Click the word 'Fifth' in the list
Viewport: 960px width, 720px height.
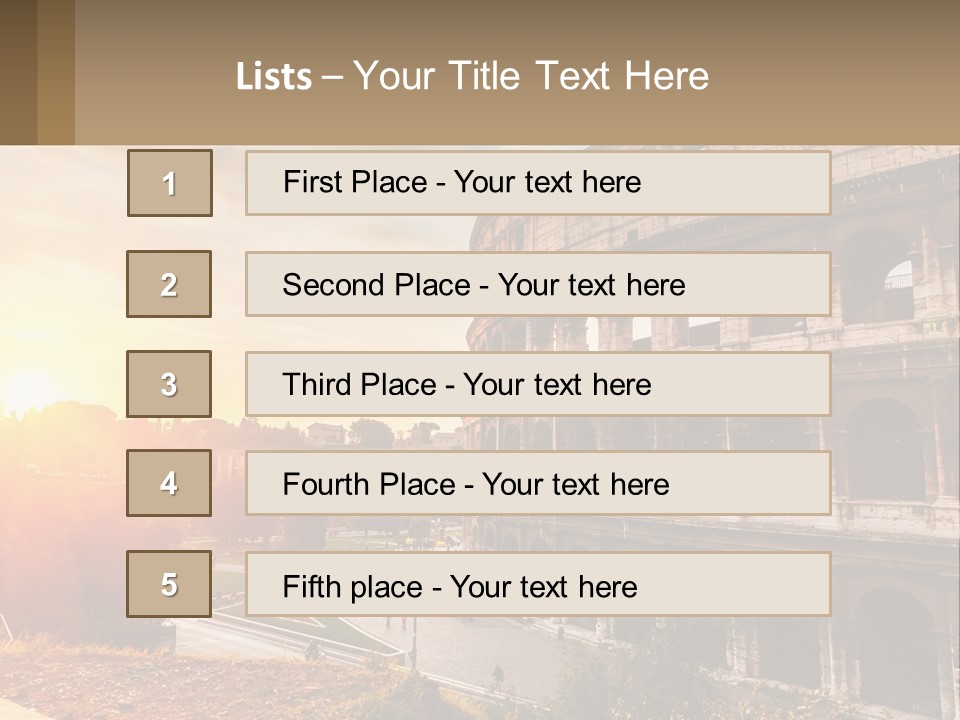point(312,586)
